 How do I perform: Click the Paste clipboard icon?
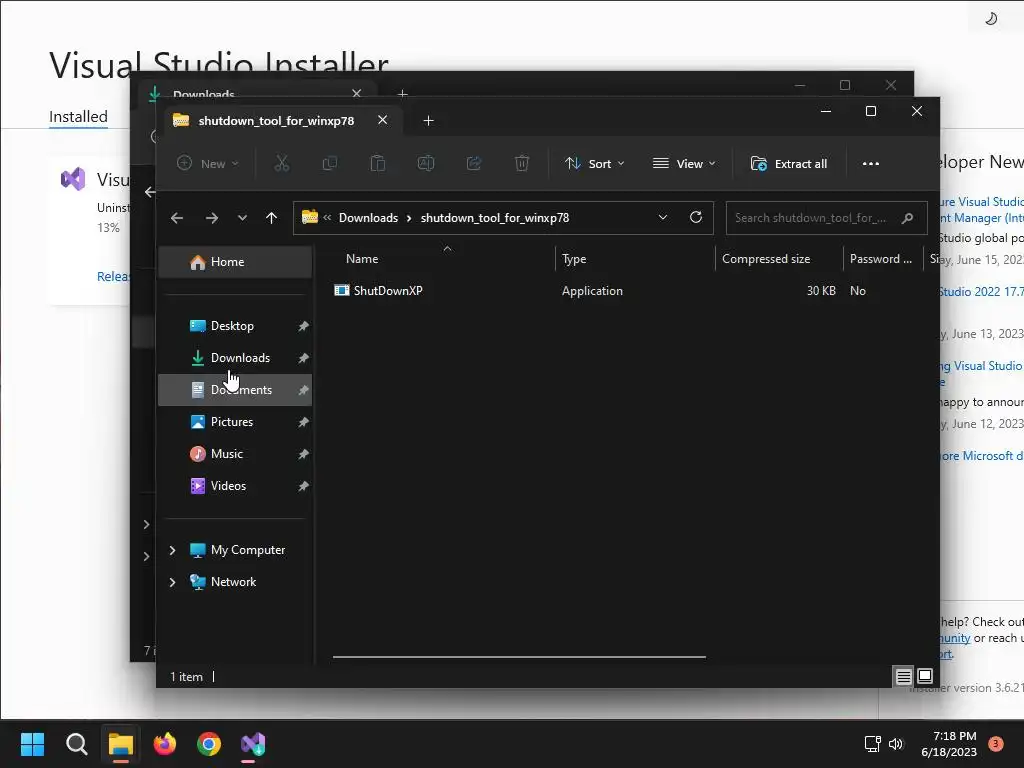tap(377, 163)
